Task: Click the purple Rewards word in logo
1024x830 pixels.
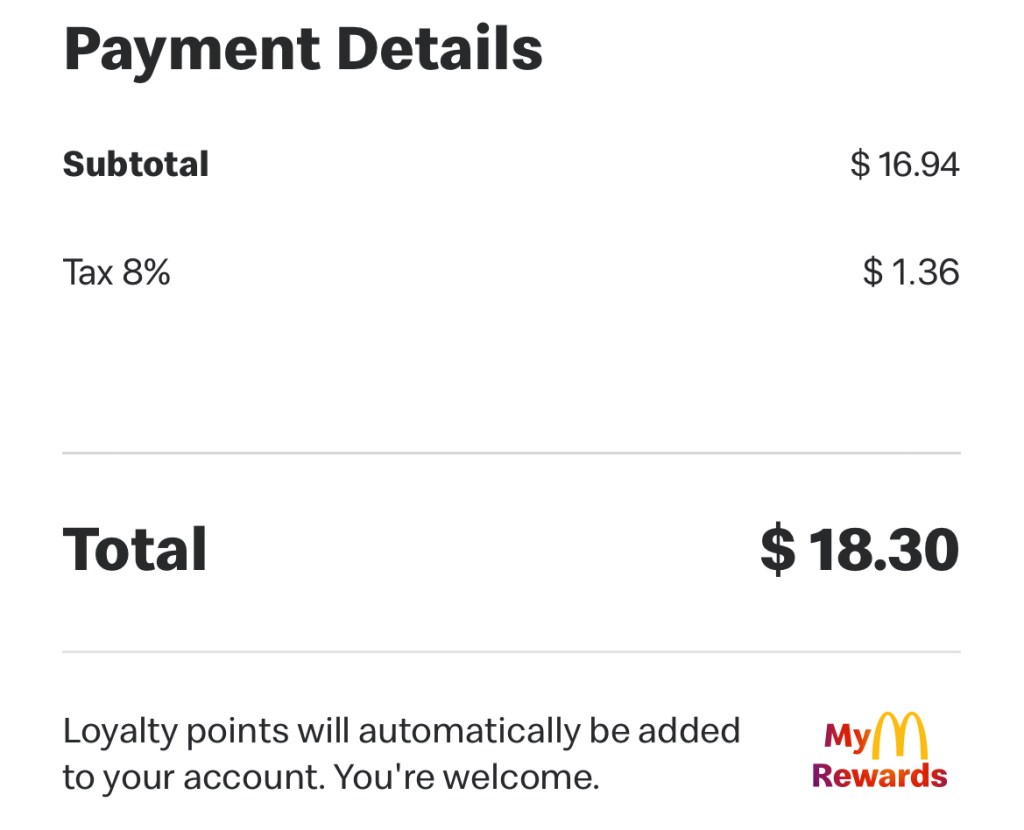Action: 879,776
